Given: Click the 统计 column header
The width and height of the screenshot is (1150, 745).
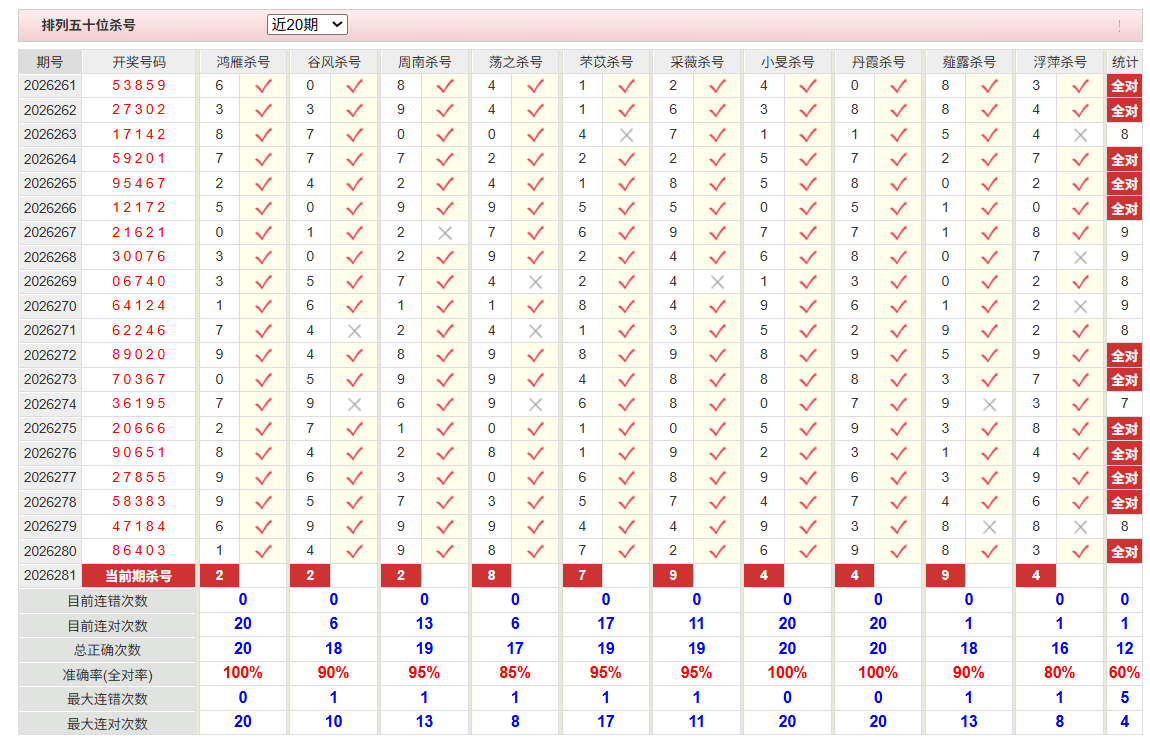Looking at the screenshot, I should click(x=1124, y=62).
